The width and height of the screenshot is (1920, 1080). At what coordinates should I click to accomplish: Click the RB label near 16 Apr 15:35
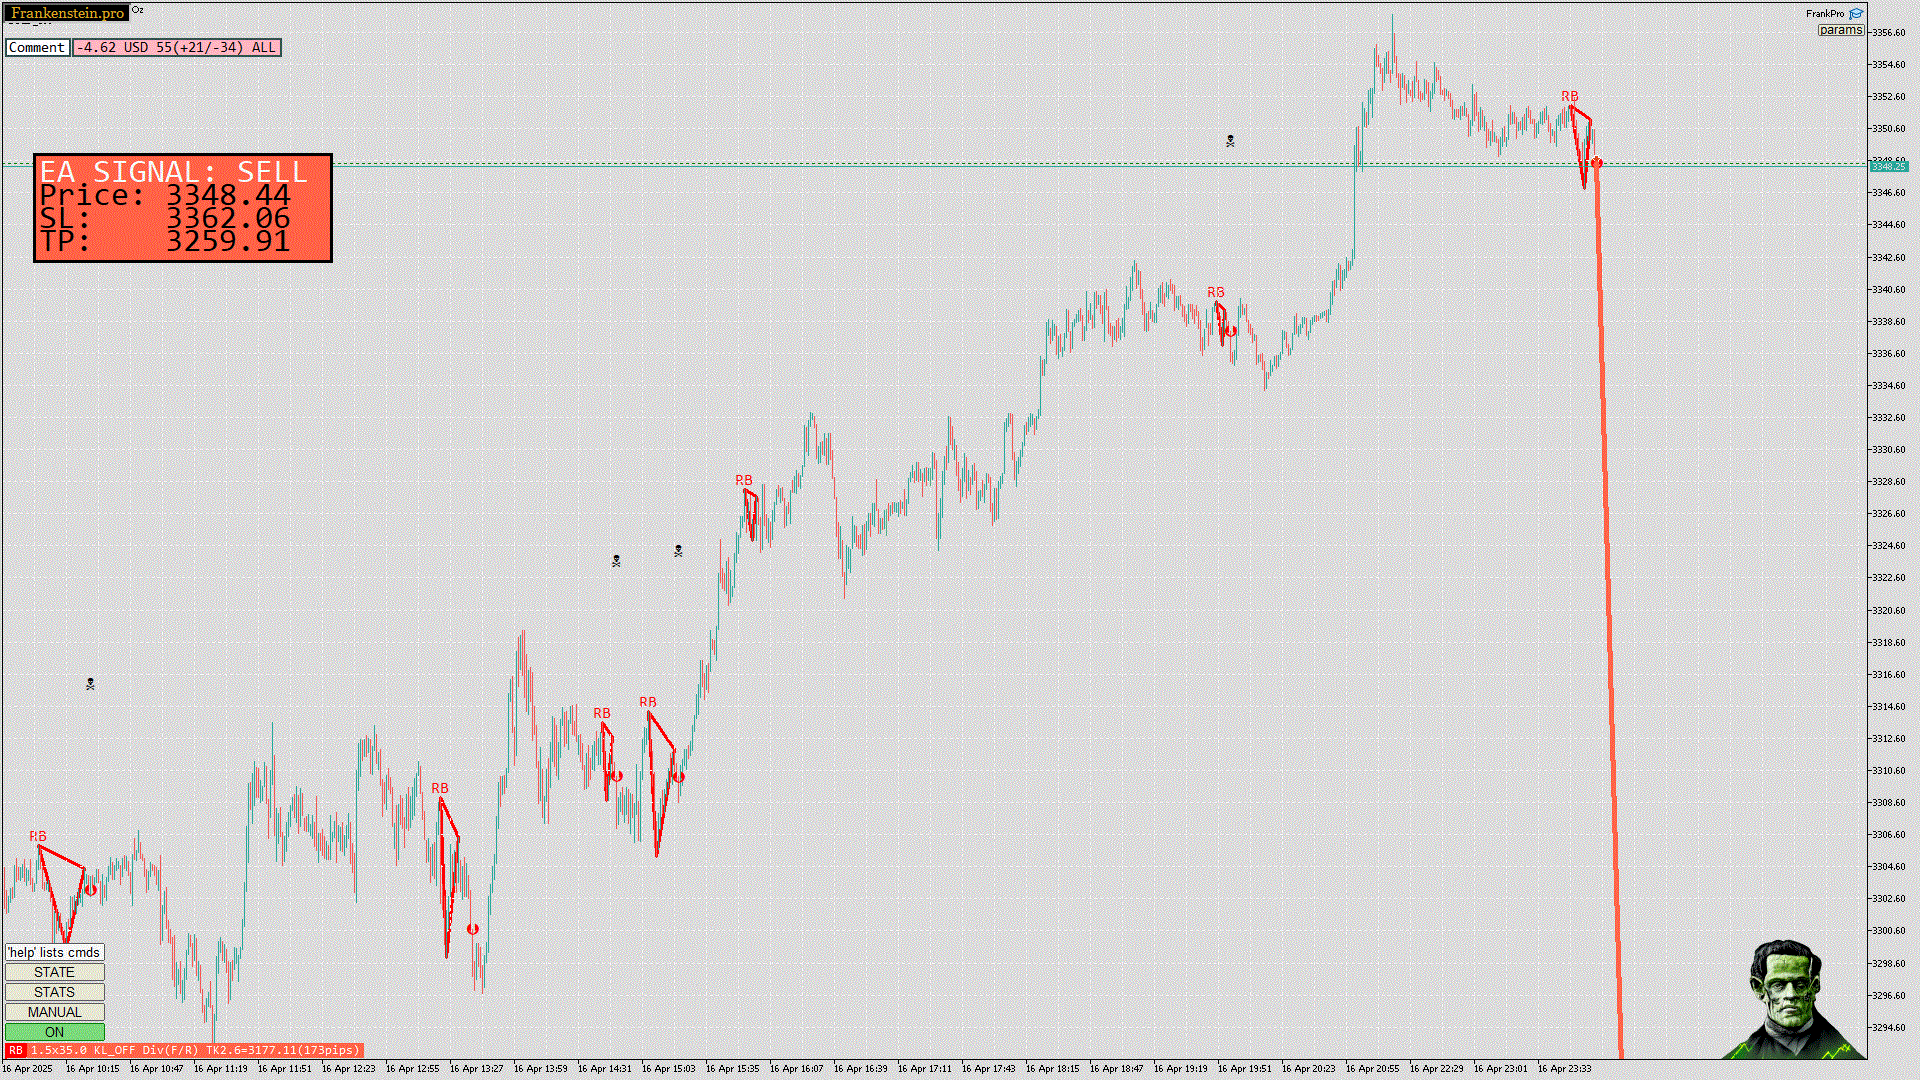(x=743, y=480)
